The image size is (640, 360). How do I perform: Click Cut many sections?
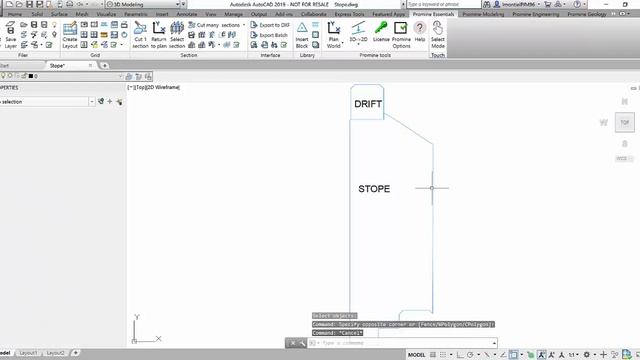pos(216,25)
